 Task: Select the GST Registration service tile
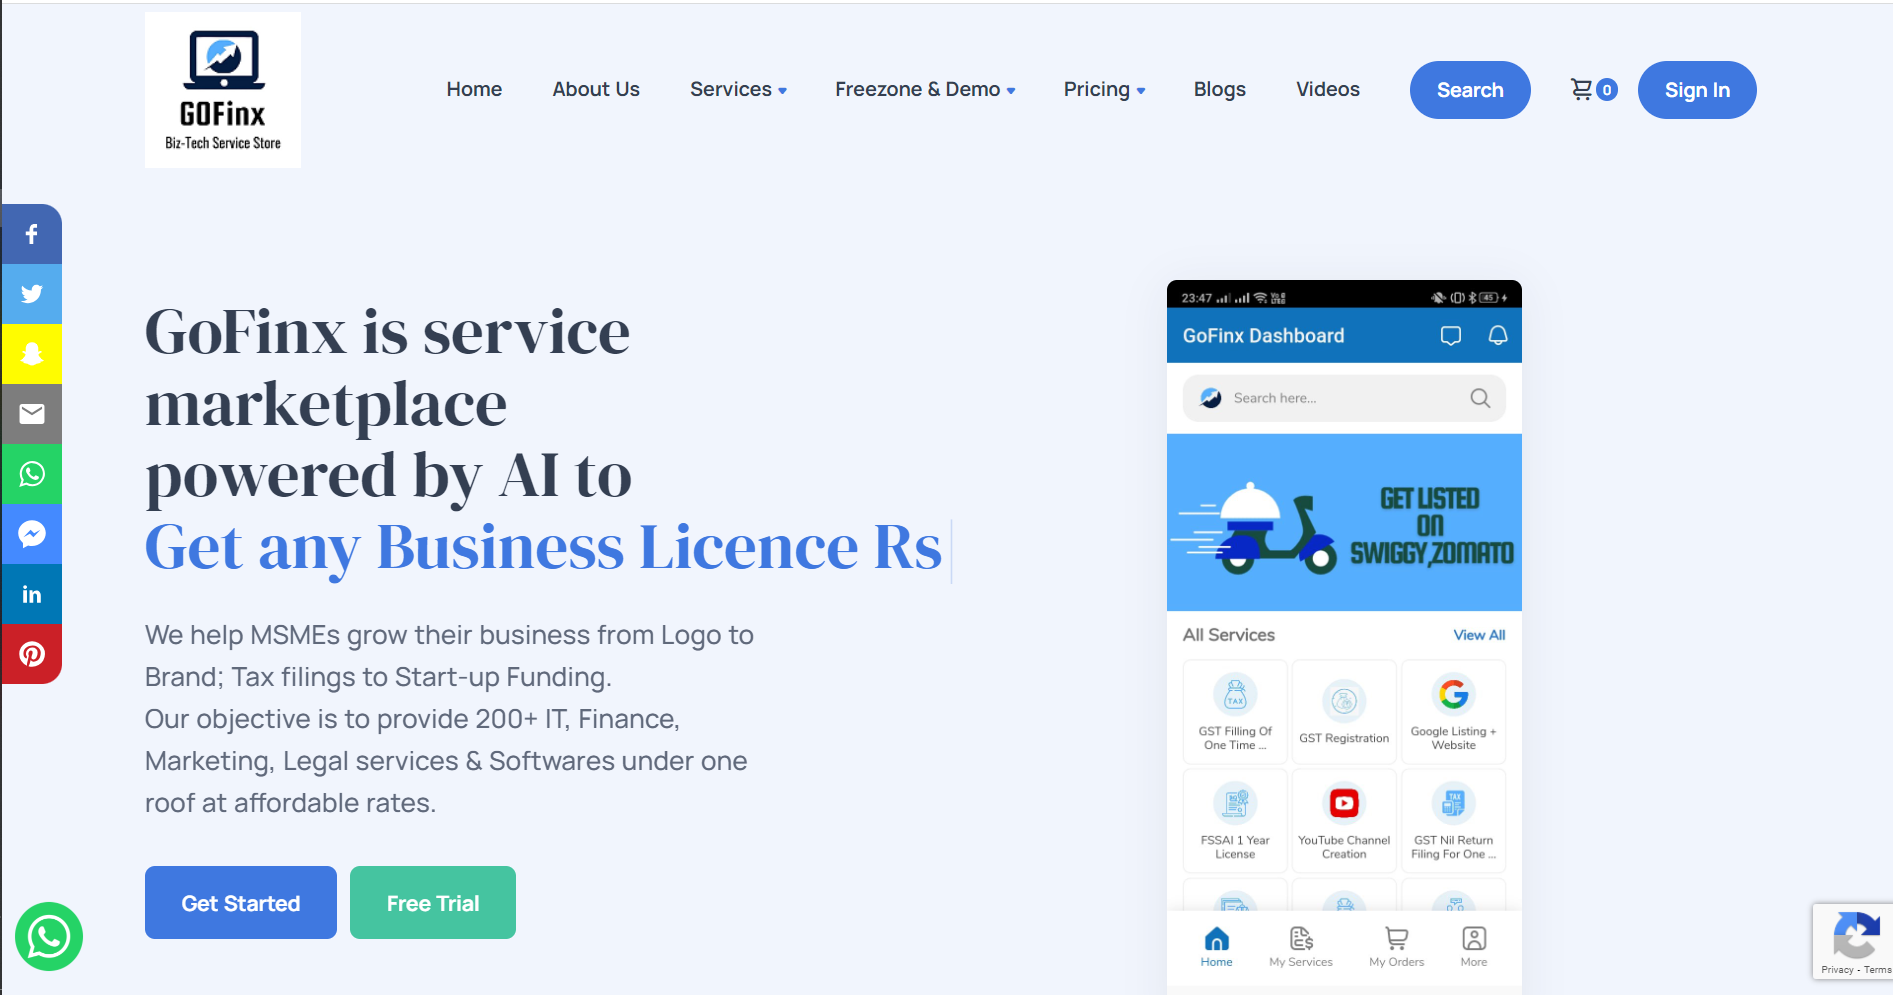tap(1344, 712)
